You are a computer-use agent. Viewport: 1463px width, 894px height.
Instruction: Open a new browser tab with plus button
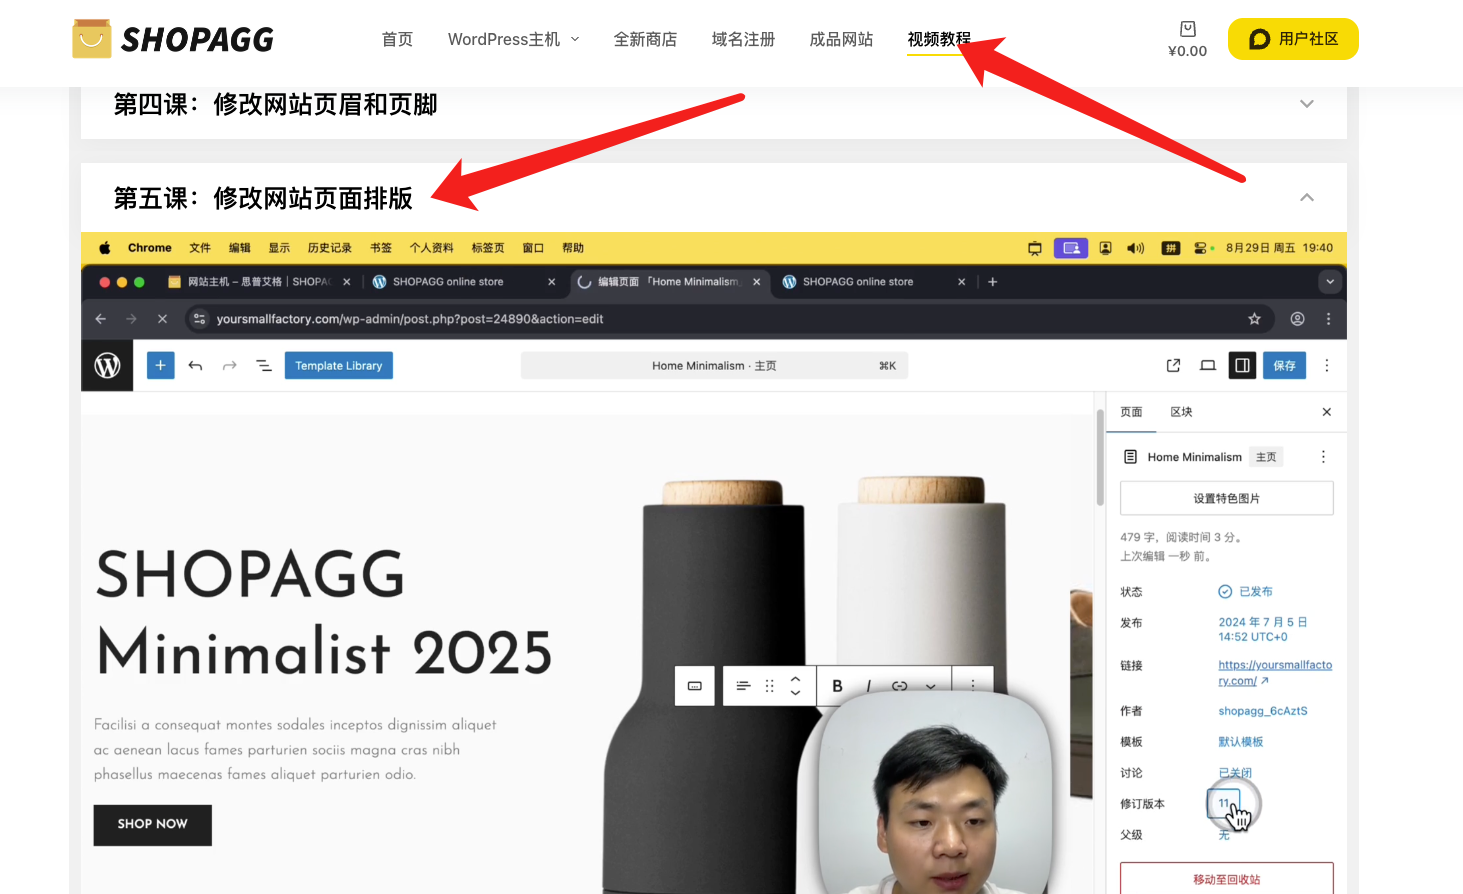993,282
